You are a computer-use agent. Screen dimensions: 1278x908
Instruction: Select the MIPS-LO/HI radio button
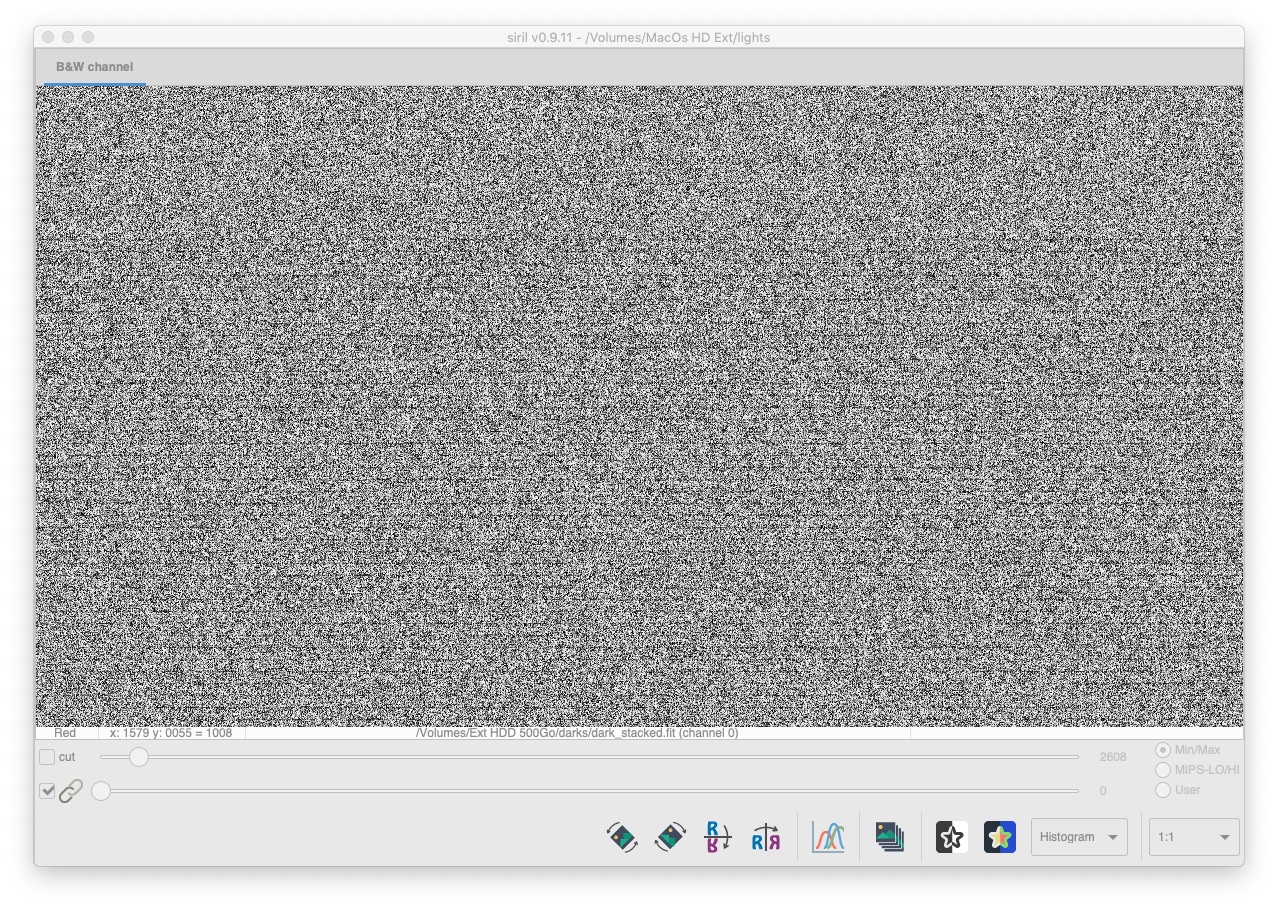(x=1162, y=770)
